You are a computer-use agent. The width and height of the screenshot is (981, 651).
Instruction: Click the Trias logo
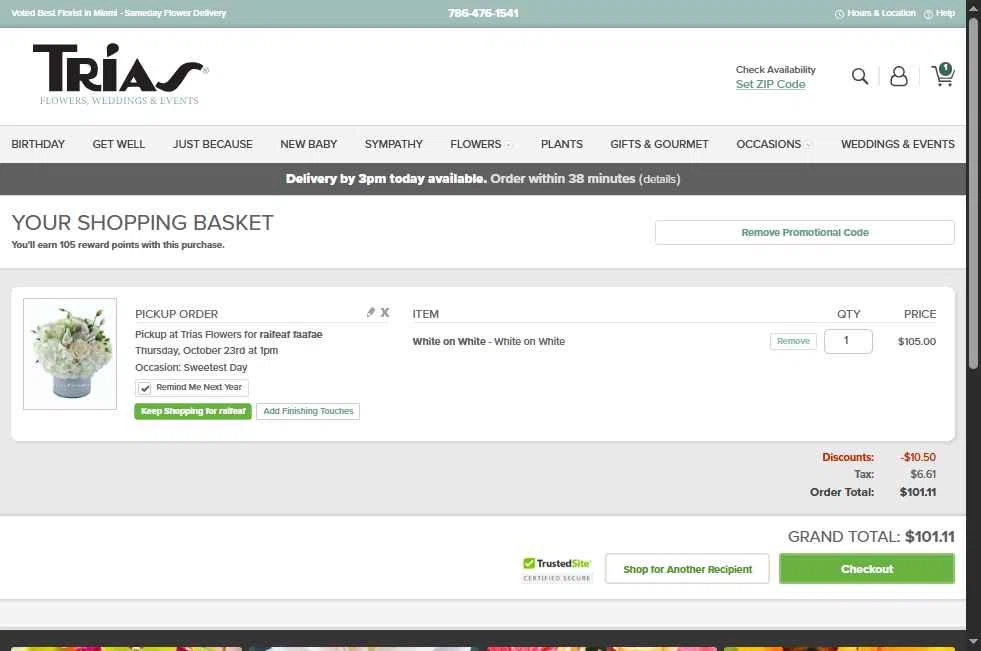120,74
